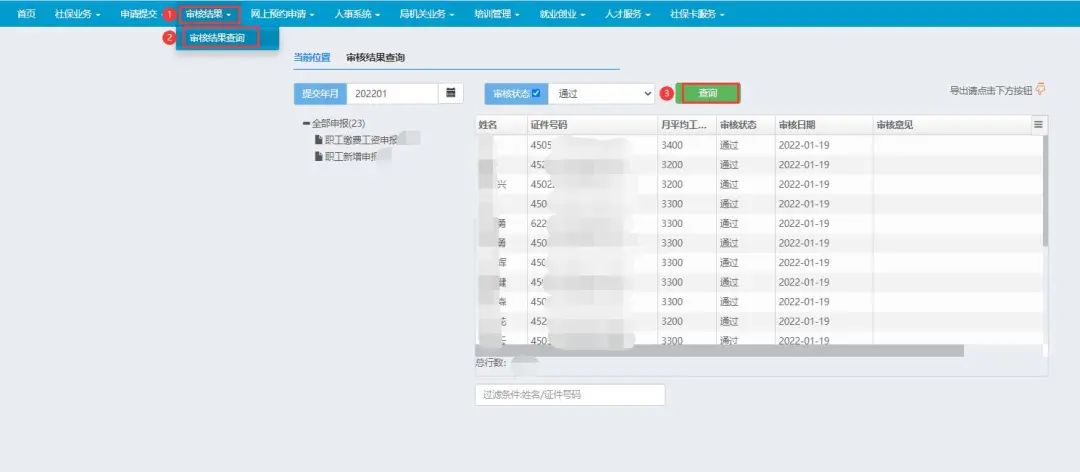Click the green 查询 button
This screenshot has height=472, width=1080.
pos(708,93)
